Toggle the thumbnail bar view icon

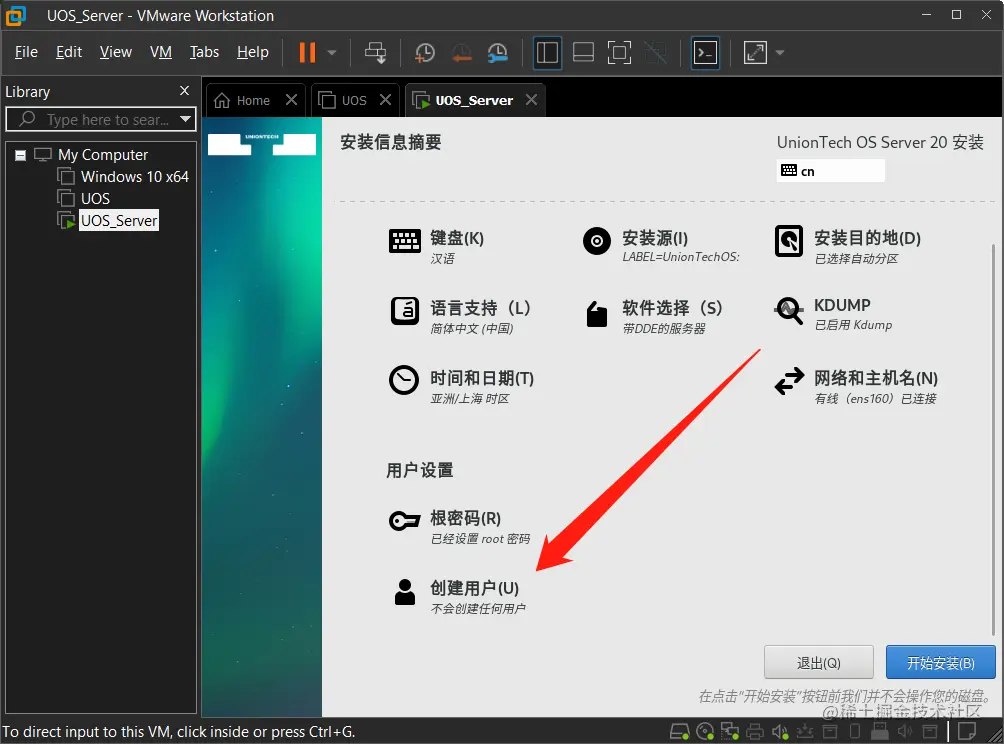tap(583, 53)
